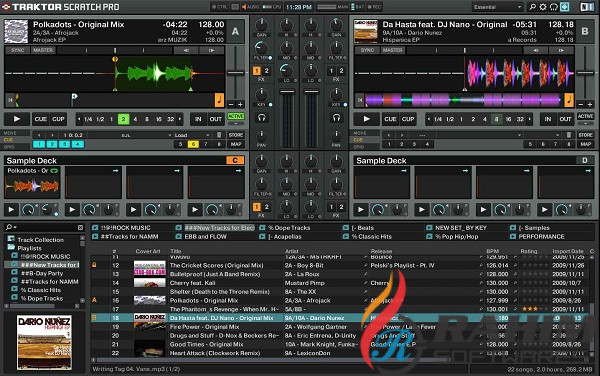Click STORE on Deck A

(x=236, y=135)
